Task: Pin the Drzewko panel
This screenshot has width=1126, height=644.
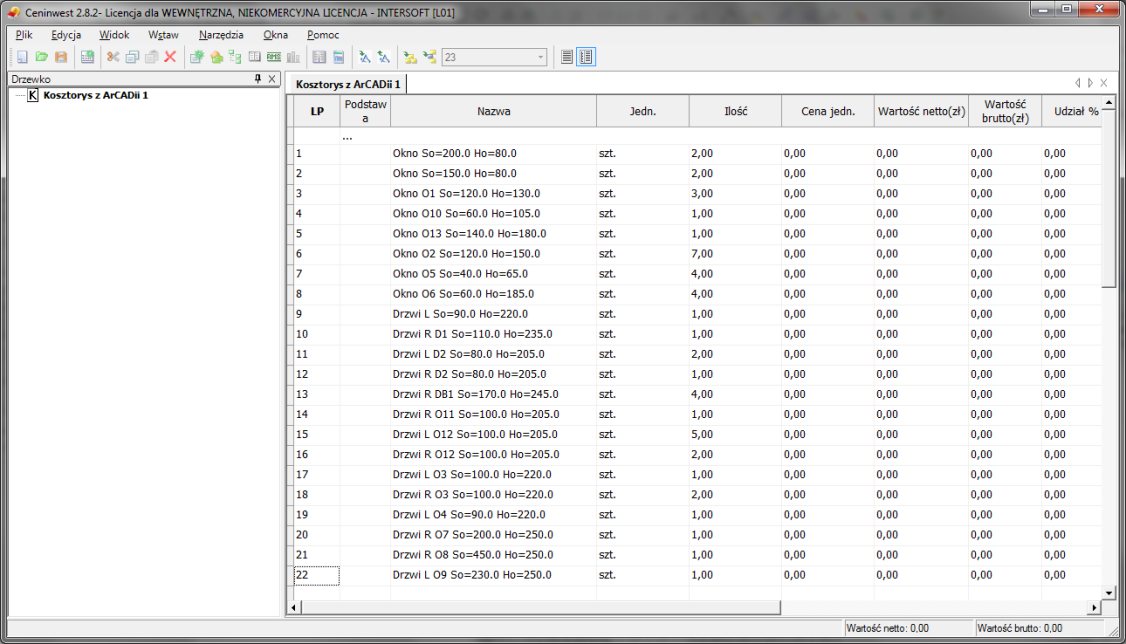Action: tap(258, 79)
